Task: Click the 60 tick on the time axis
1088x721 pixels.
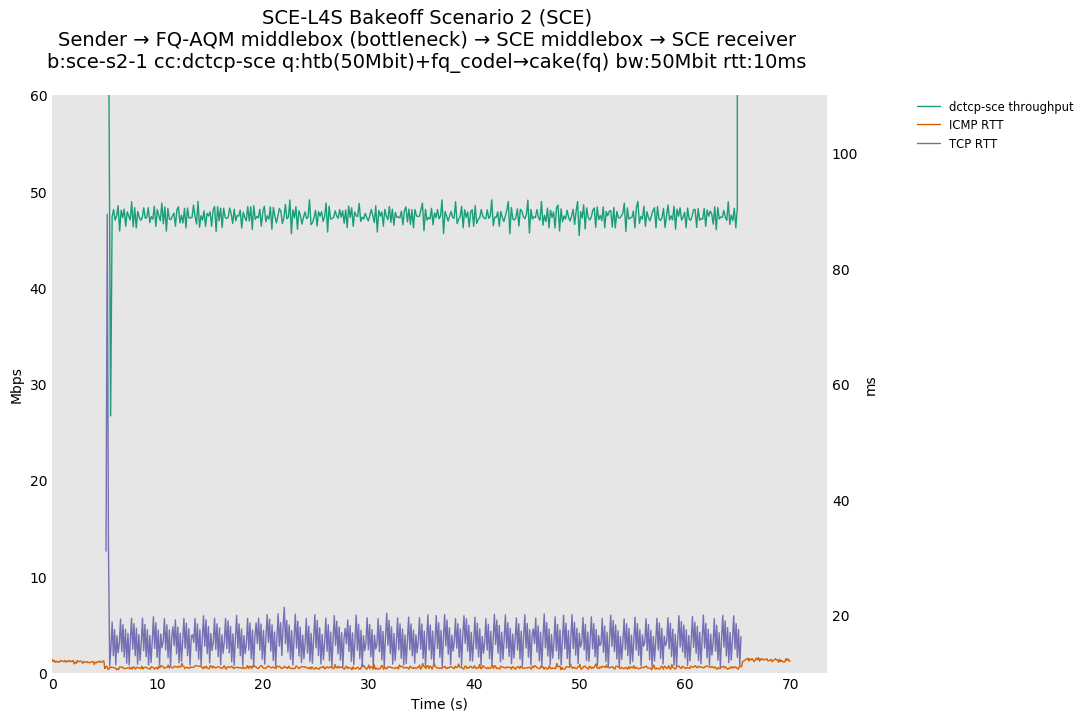Action: tap(684, 684)
